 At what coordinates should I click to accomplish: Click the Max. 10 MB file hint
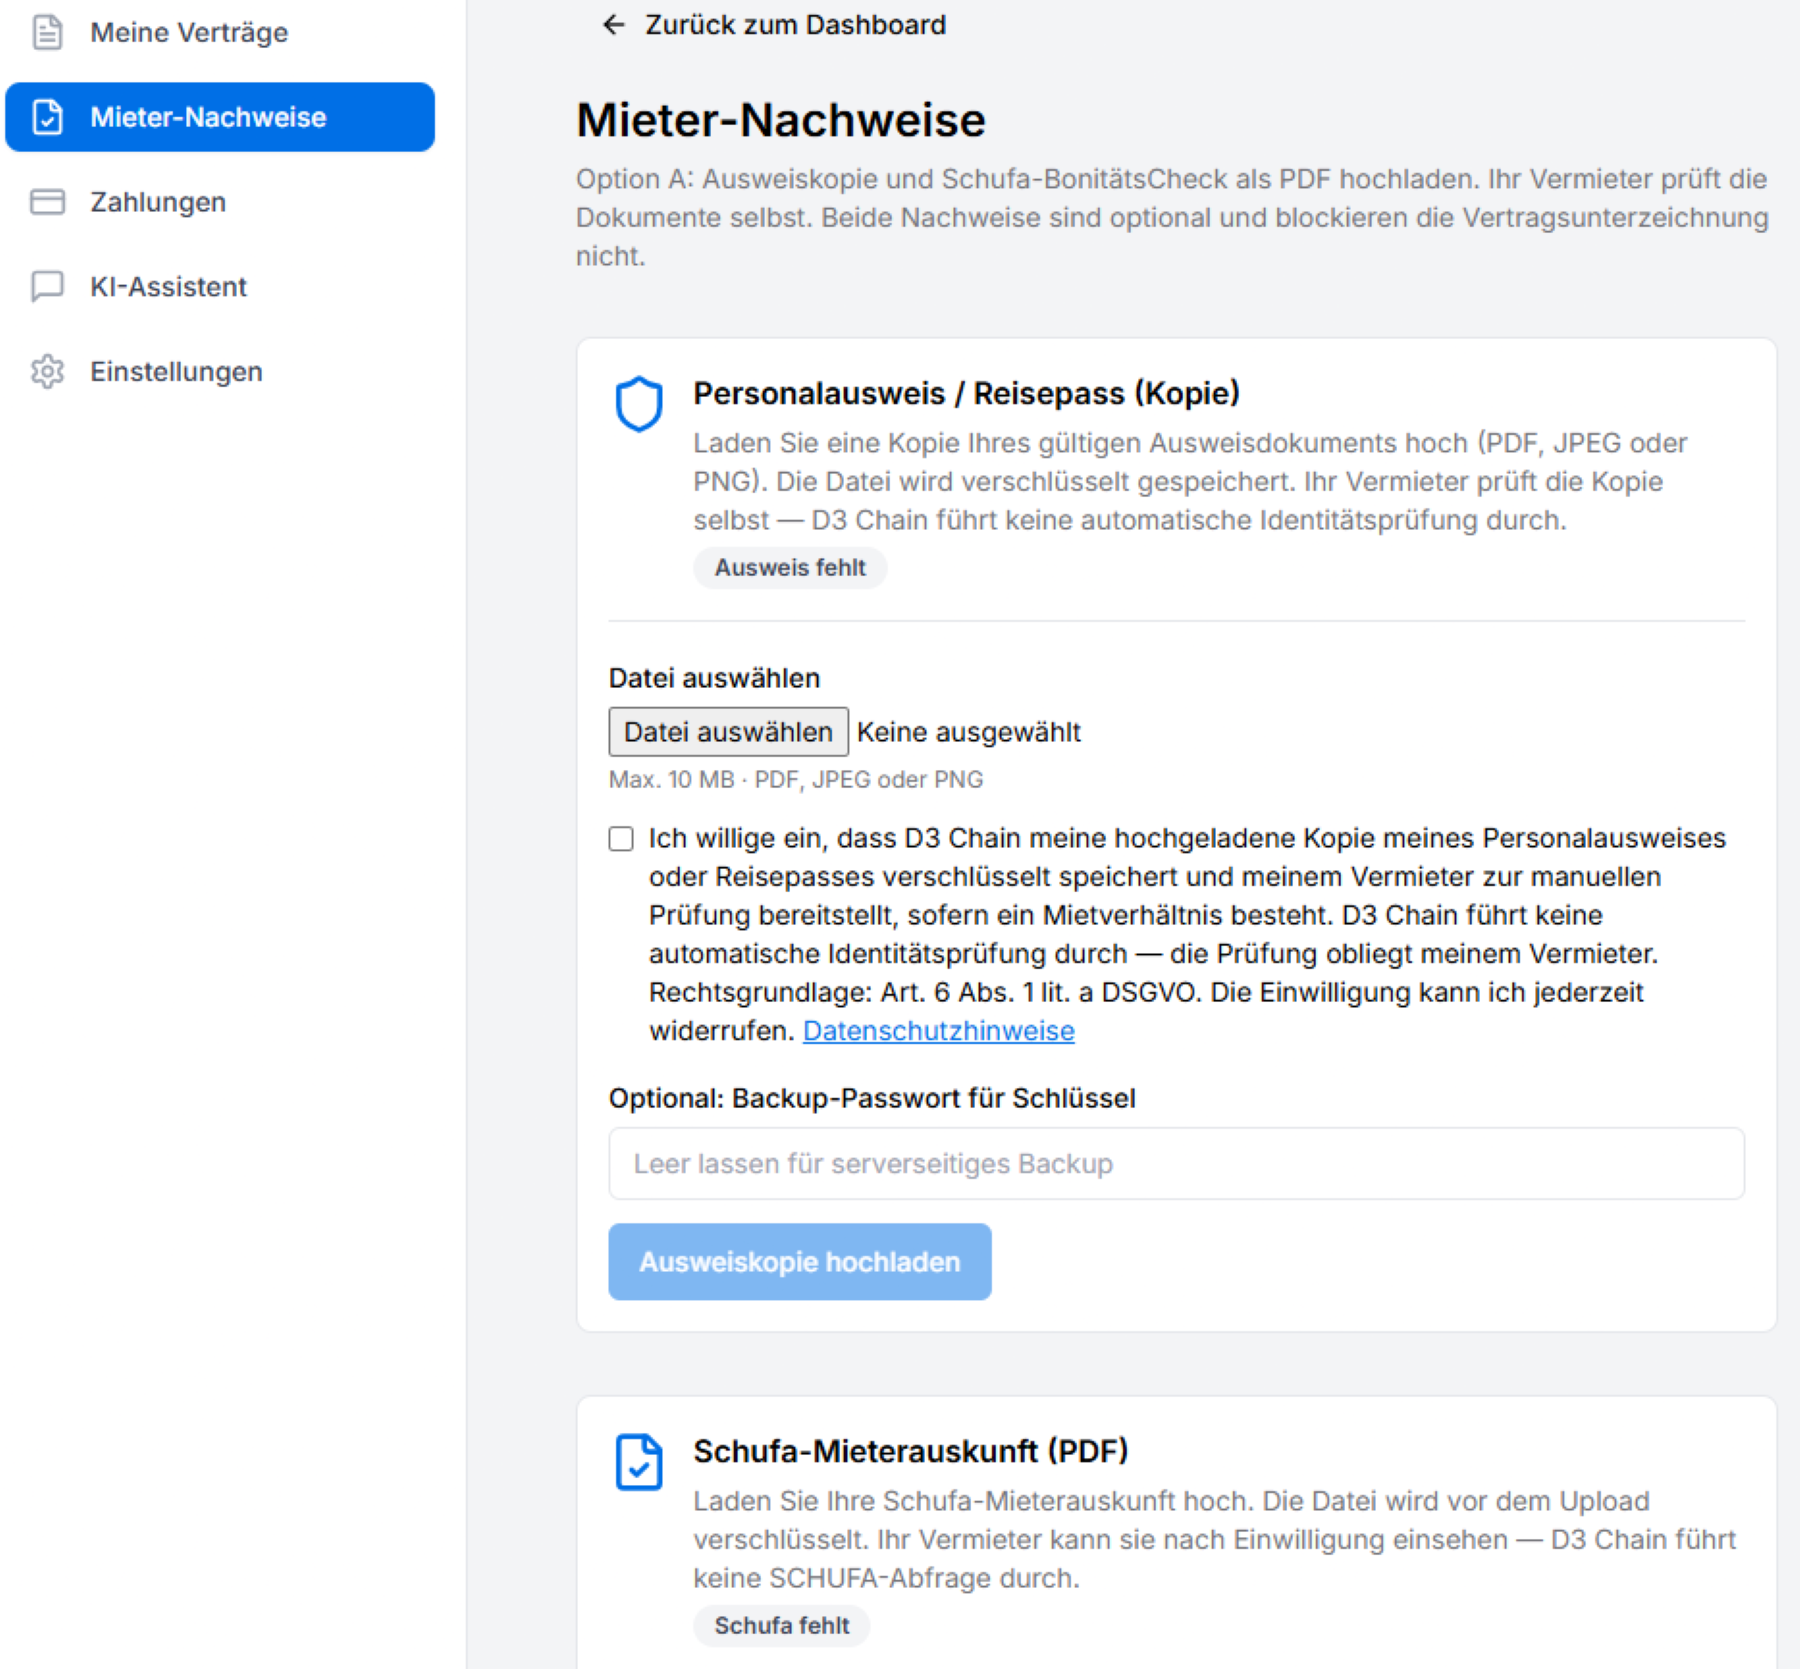[x=796, y=780]
